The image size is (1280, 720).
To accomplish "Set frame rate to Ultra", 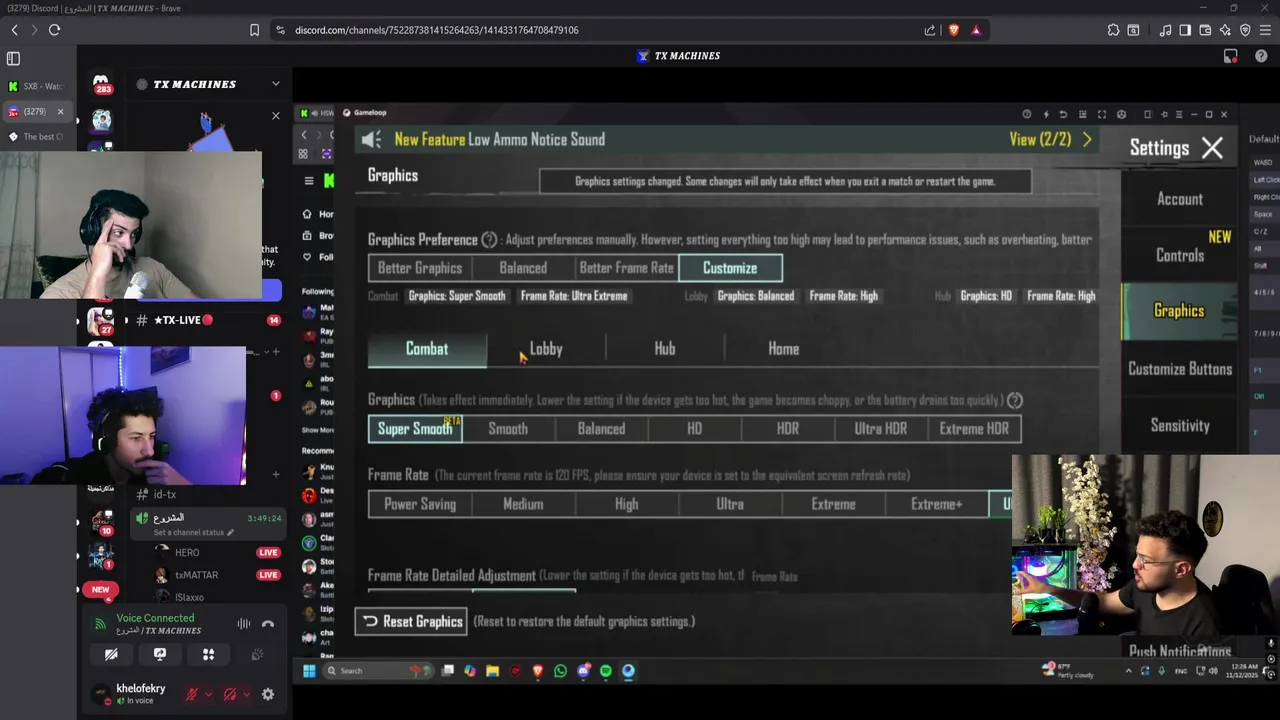I will tap(730, 504).
